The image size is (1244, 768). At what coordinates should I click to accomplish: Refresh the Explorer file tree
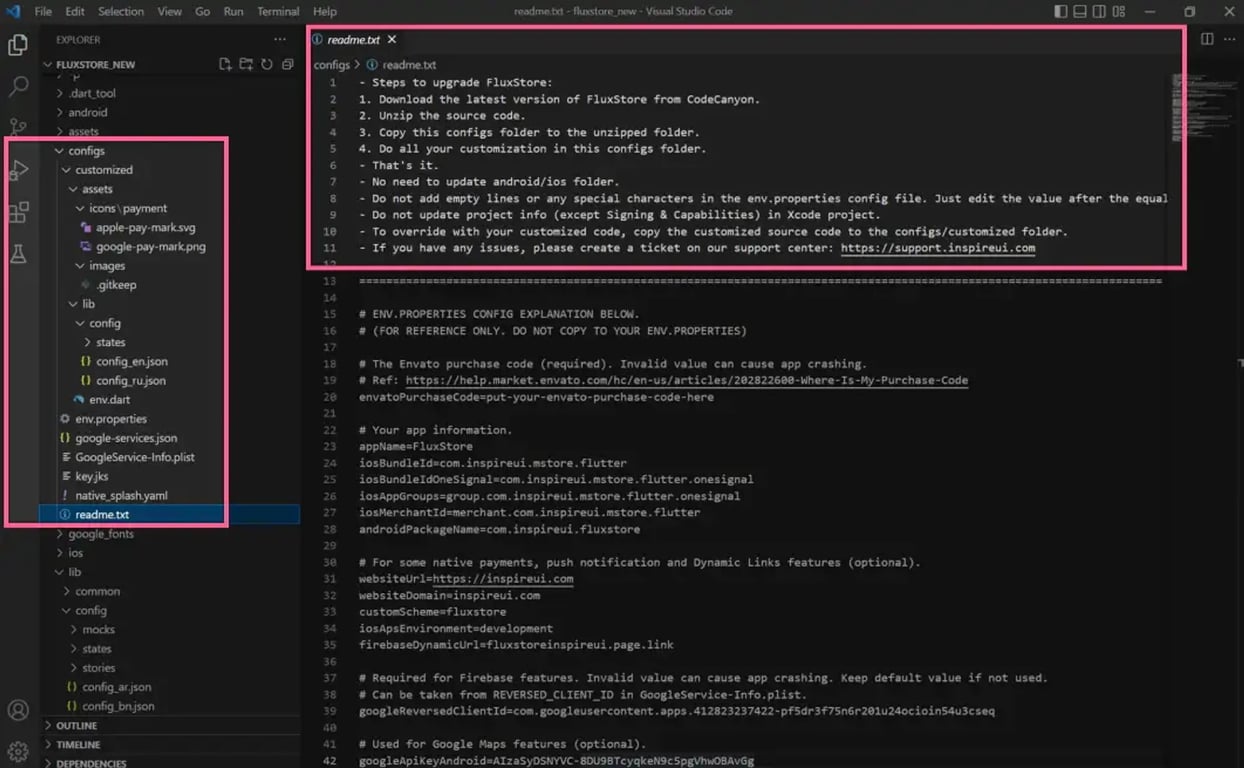pos(267,64)
